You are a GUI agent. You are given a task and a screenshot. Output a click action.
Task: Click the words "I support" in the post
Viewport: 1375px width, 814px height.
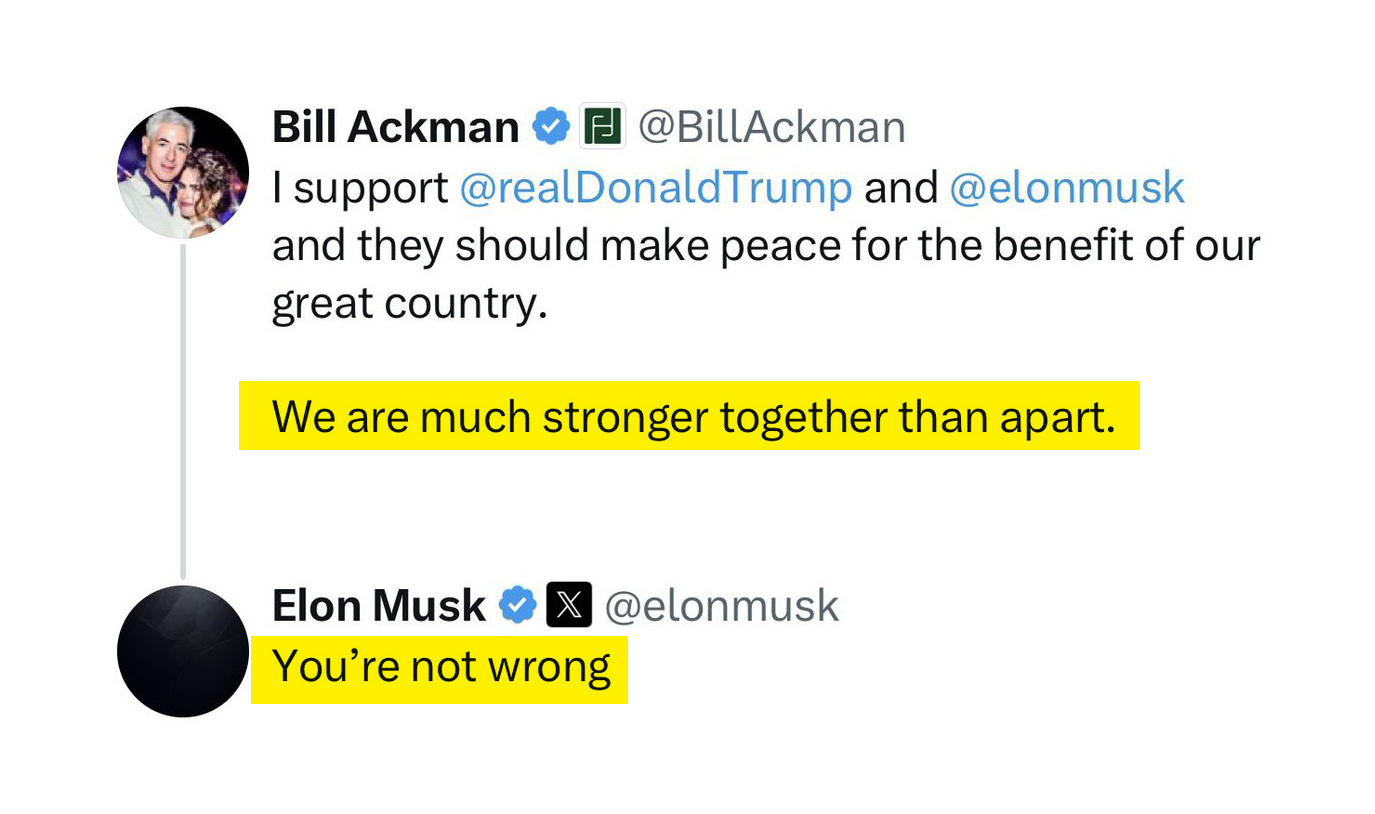coord(360,188)
